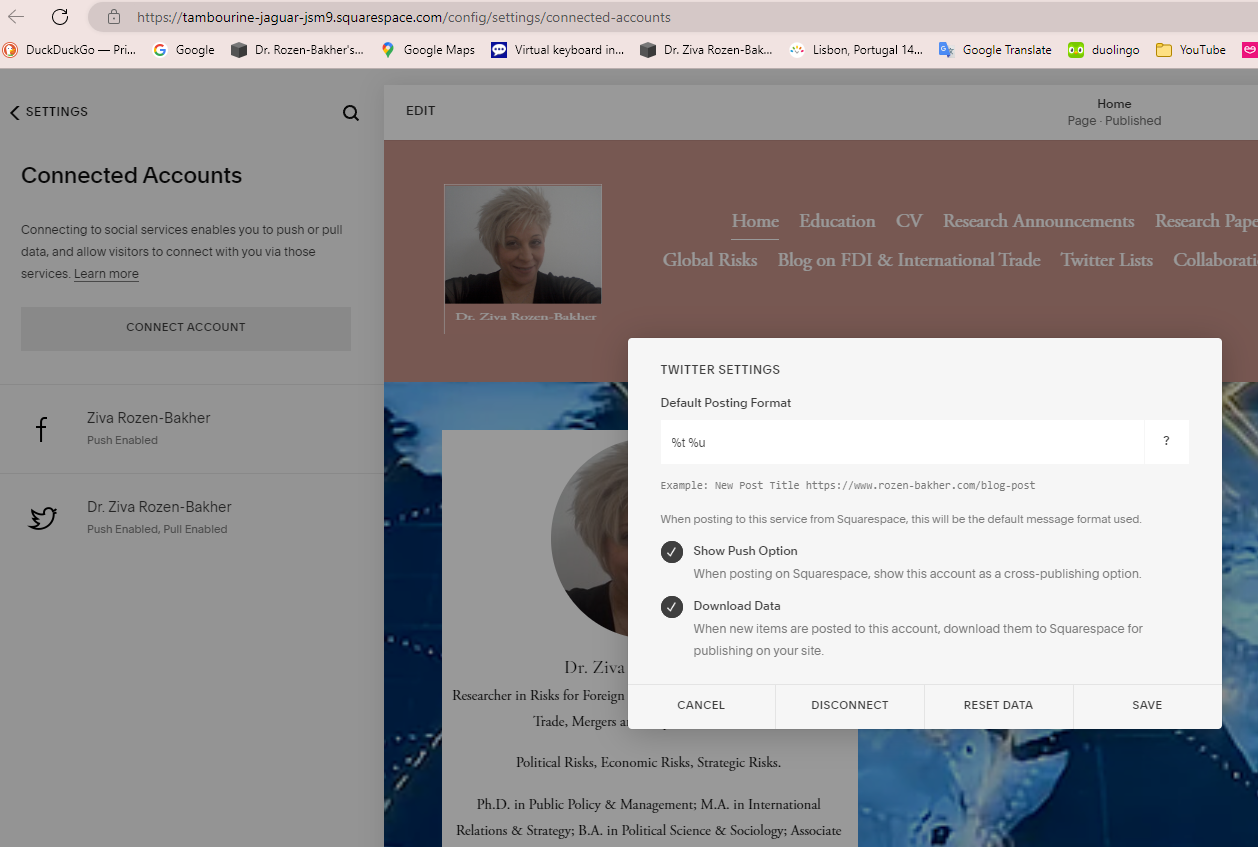Open Dr. Ziva Rozen-Bak... bookmark
1258x847 pixels.
pos(707,50)
